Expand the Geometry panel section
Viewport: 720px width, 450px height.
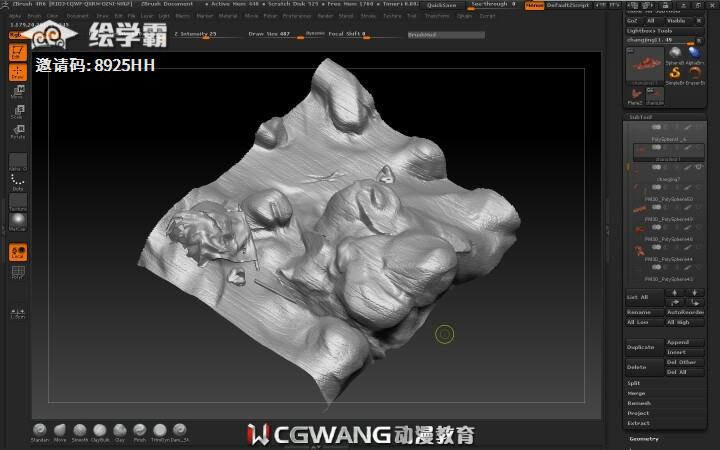[x=644, y=439]
